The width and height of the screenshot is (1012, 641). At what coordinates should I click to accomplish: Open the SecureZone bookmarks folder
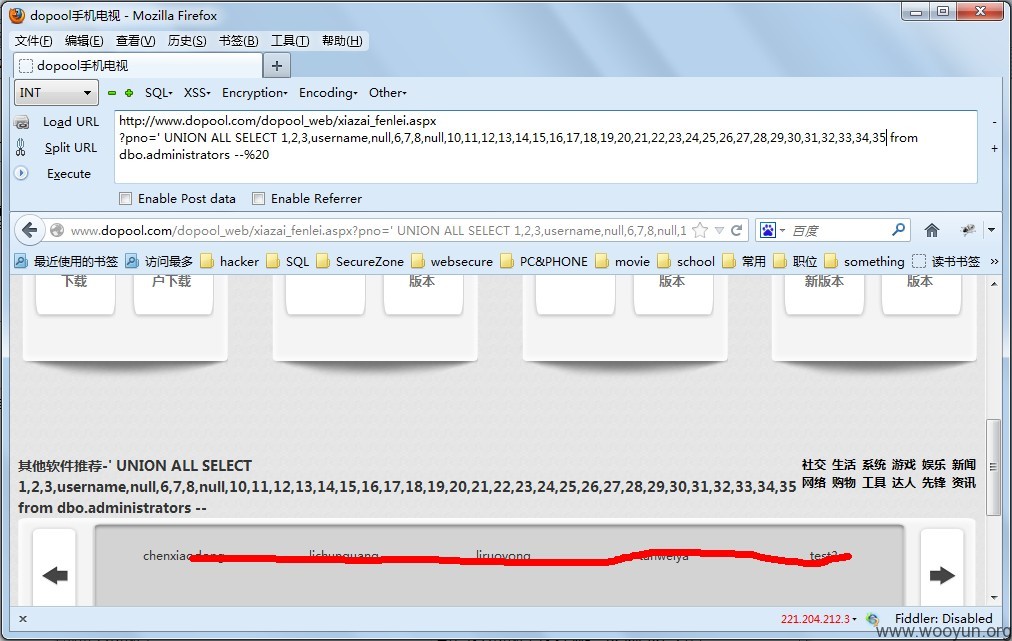click(360, 261)
